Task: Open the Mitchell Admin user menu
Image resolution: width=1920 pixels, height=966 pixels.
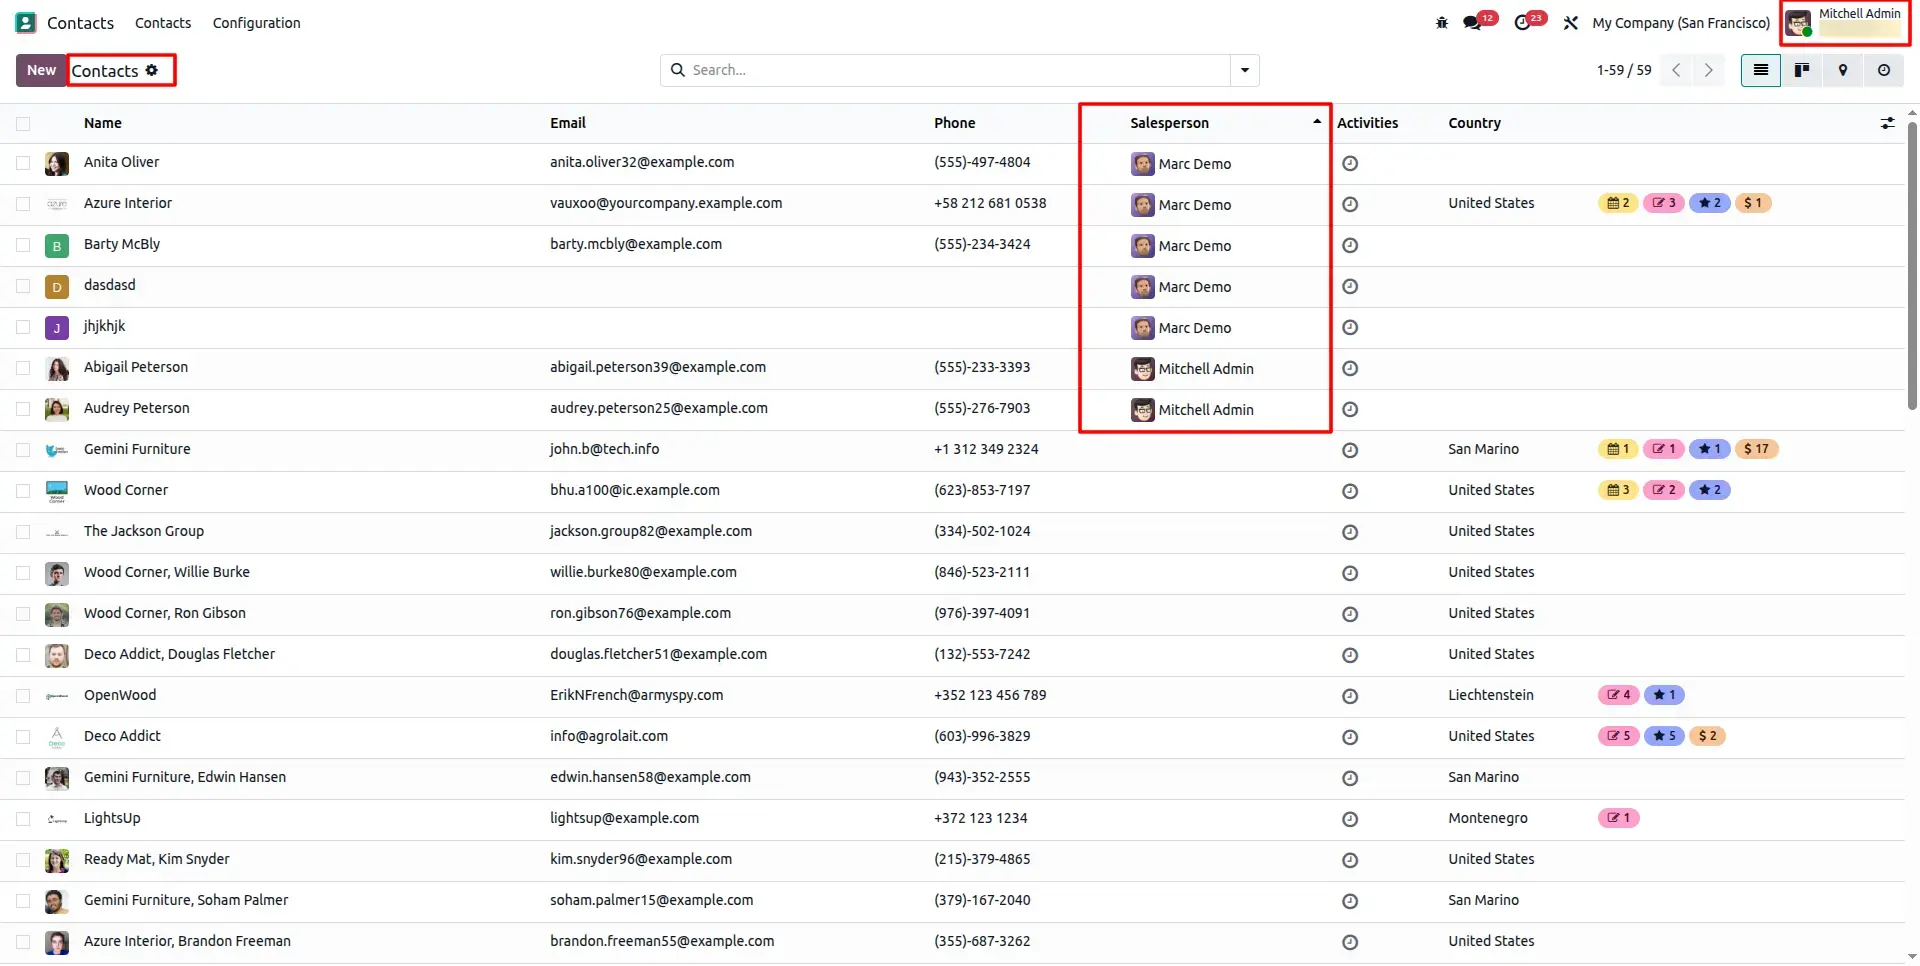Action: tap(1845, 22)
